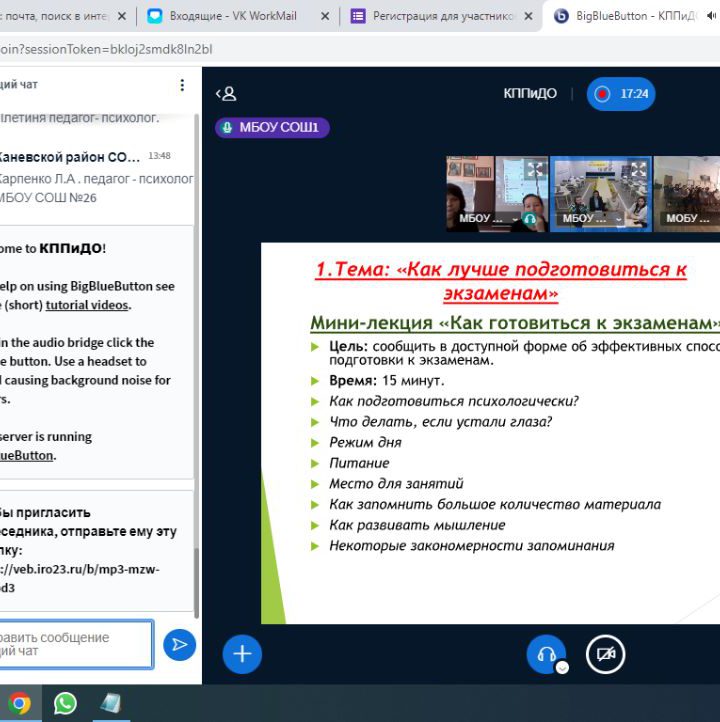Open the blue plus actions button
The image size is (720, 722).
(242, 654)
